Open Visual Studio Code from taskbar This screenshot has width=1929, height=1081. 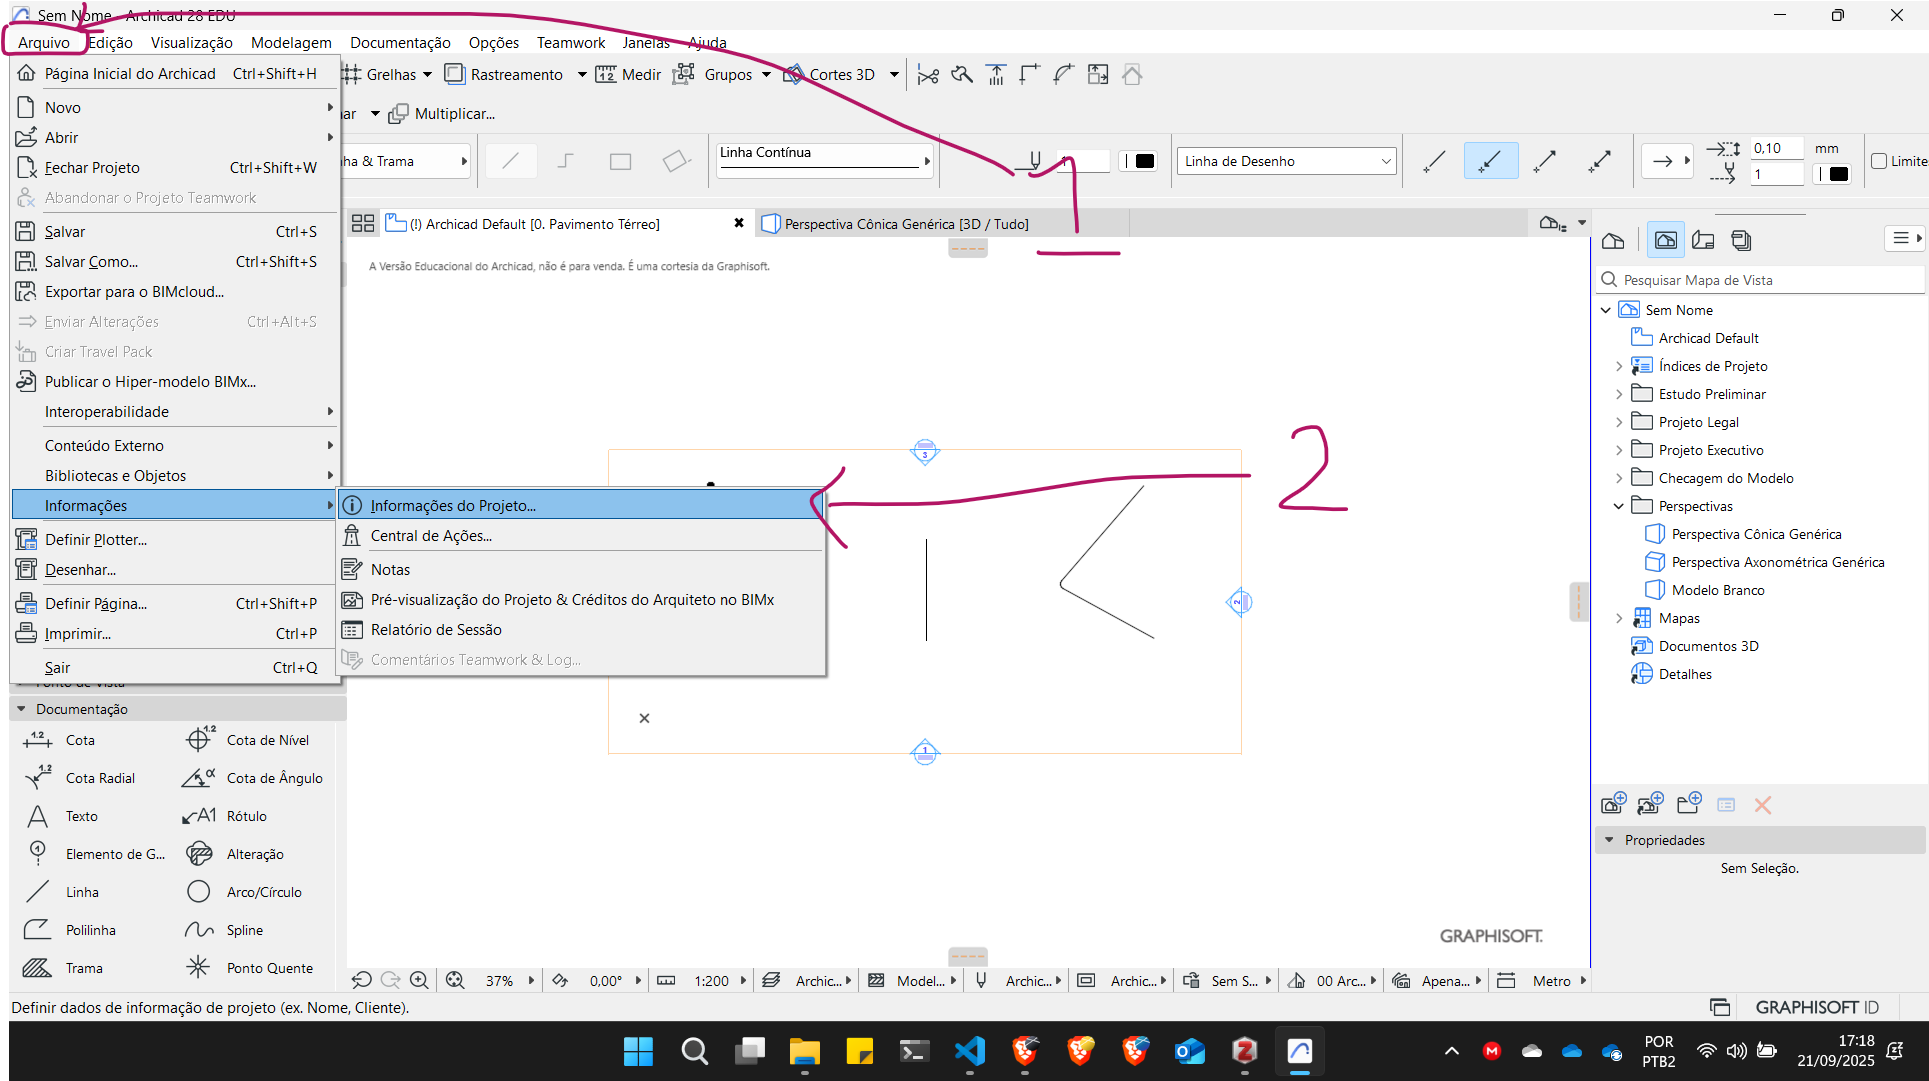[969, 1051]
